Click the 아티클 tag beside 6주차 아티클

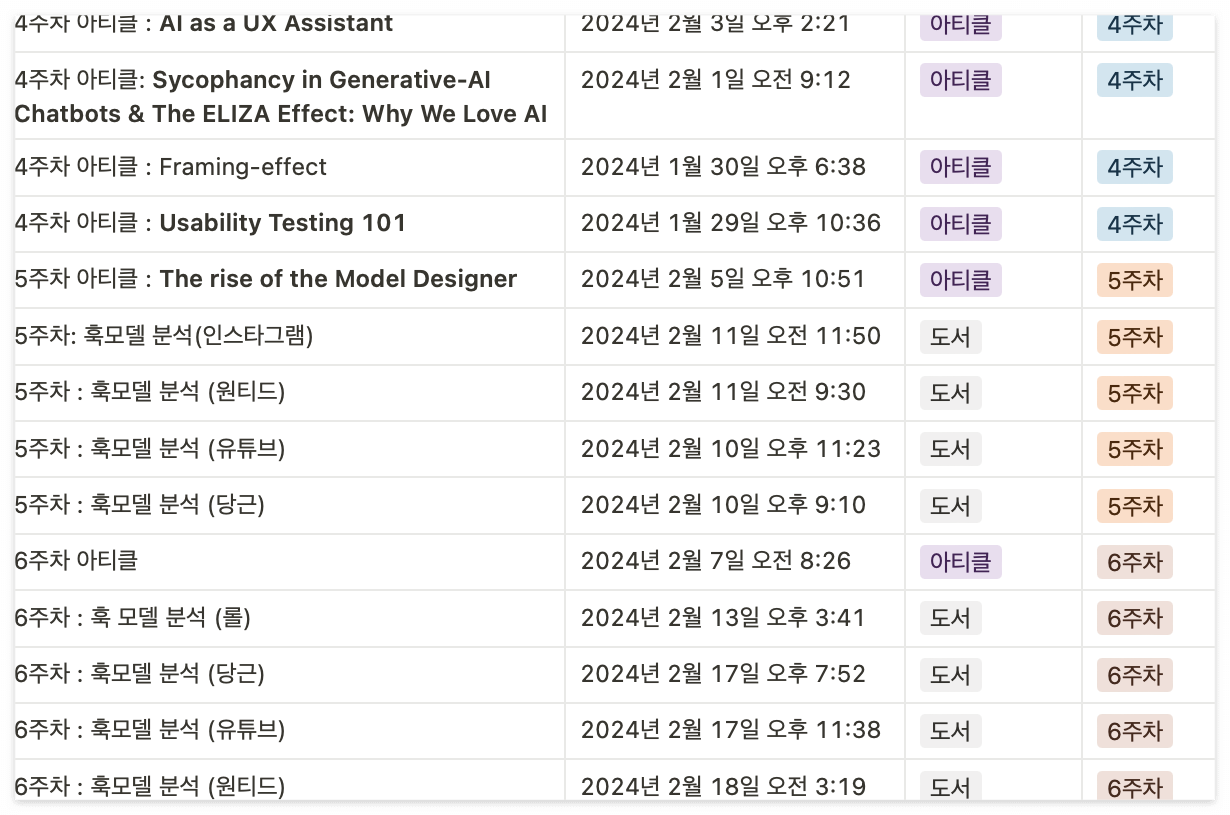(959, 562)
